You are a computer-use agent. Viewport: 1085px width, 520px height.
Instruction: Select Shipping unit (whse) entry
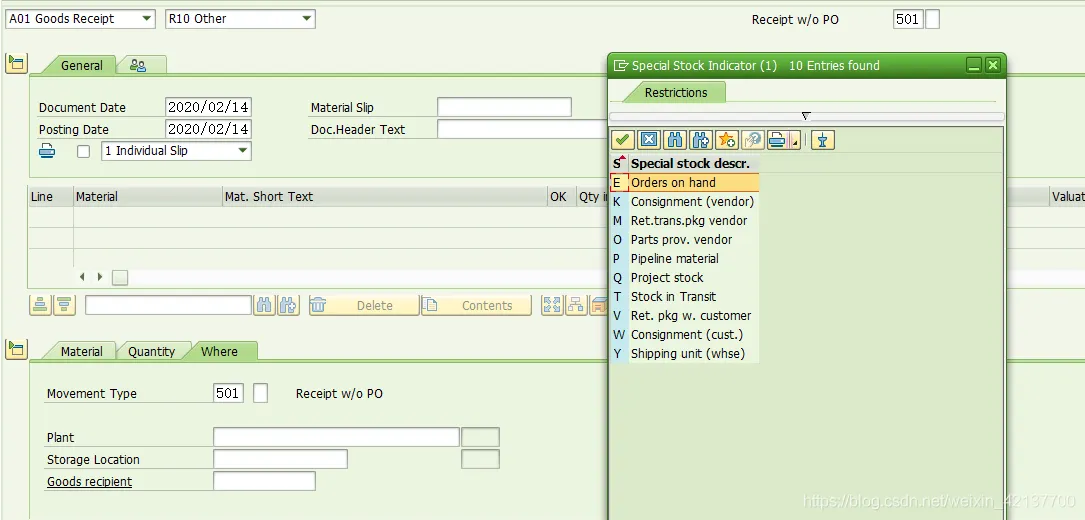684,354
